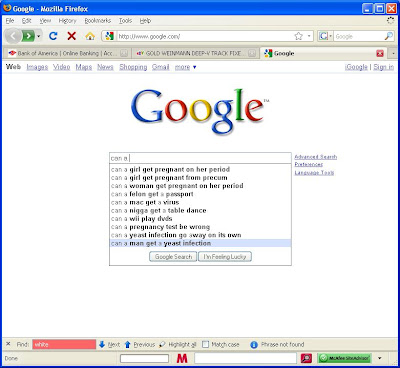
Task: Click the red McAfee search magnifier icon
Action: coord(306,358)
